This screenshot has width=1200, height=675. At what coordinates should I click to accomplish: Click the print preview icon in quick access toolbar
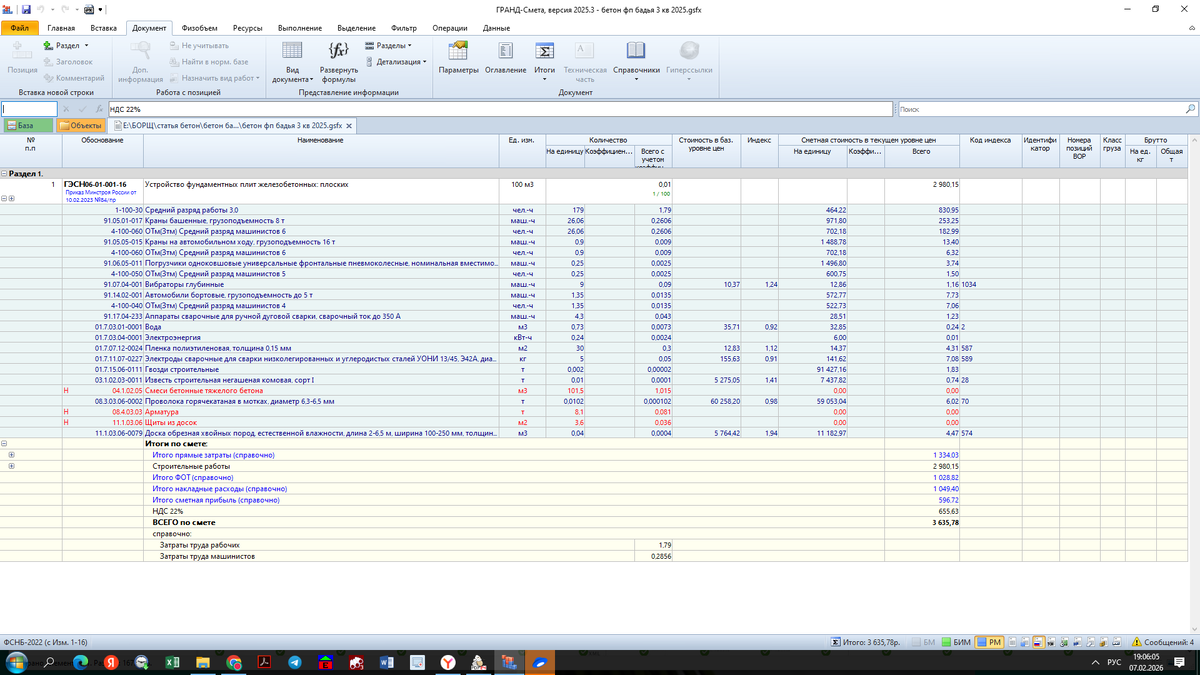(90, 8)
